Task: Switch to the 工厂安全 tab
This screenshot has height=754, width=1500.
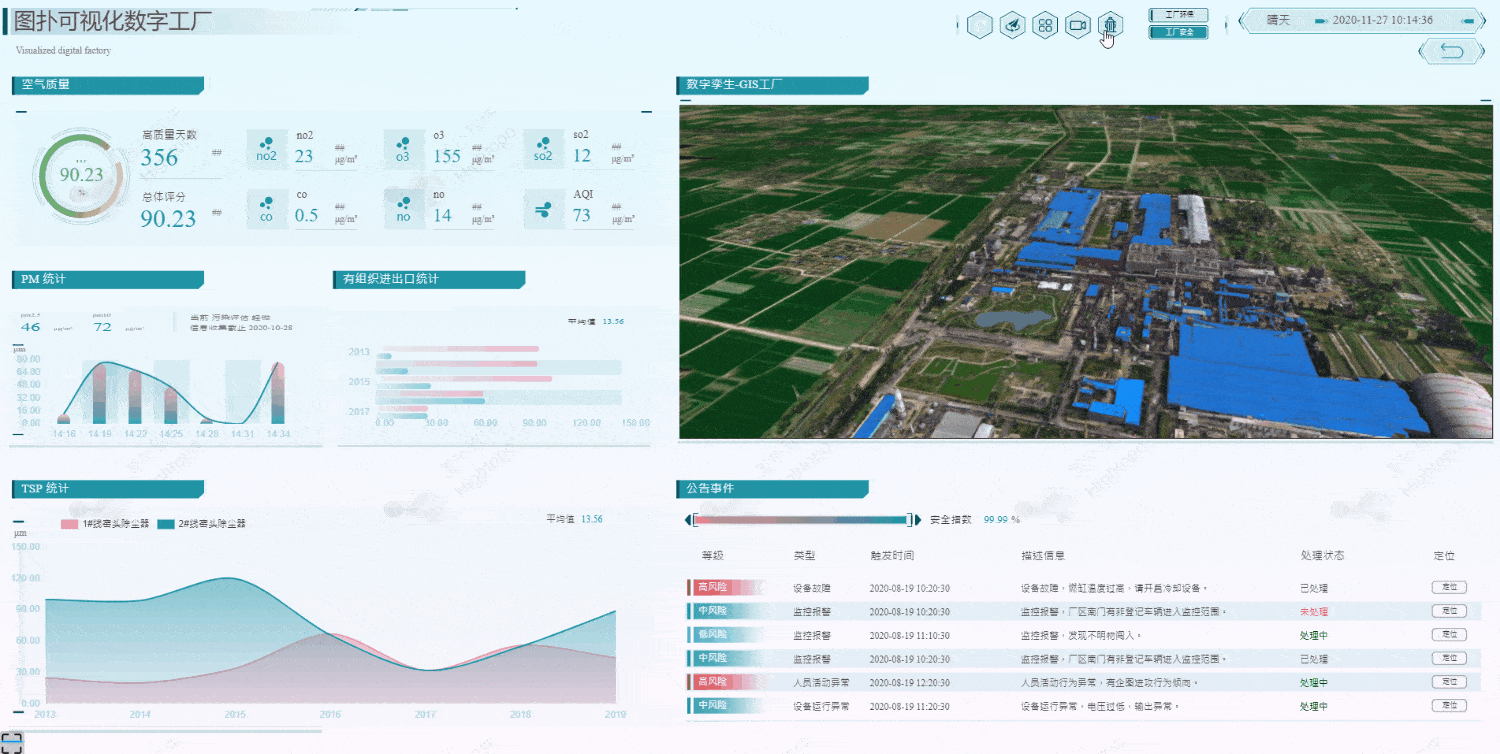Action: coord(1178,32)
